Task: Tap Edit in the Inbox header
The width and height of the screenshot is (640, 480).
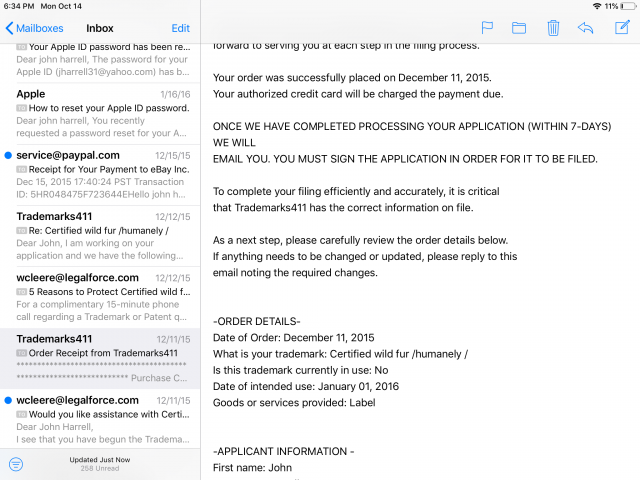Action: click(180, 28)
